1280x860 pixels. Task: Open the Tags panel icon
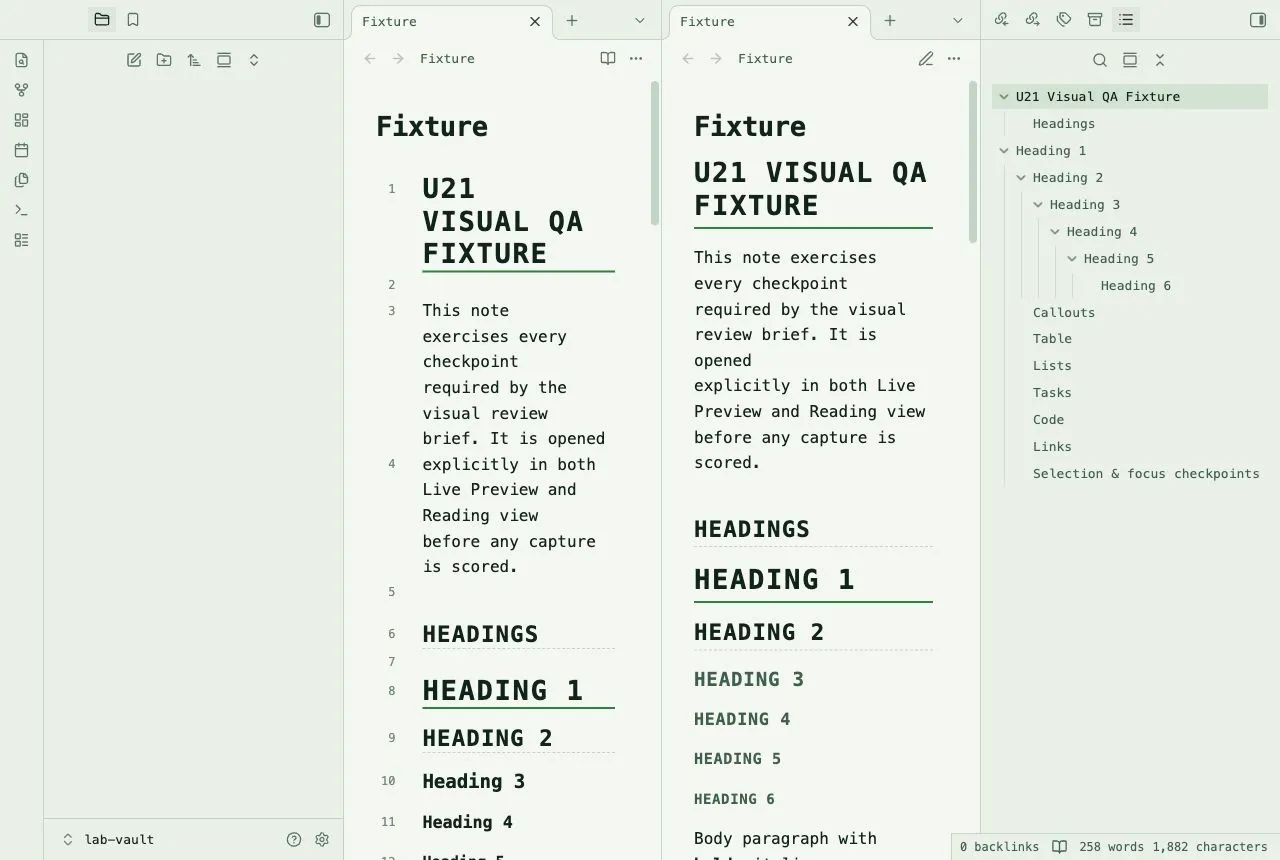pos(1064,20)
